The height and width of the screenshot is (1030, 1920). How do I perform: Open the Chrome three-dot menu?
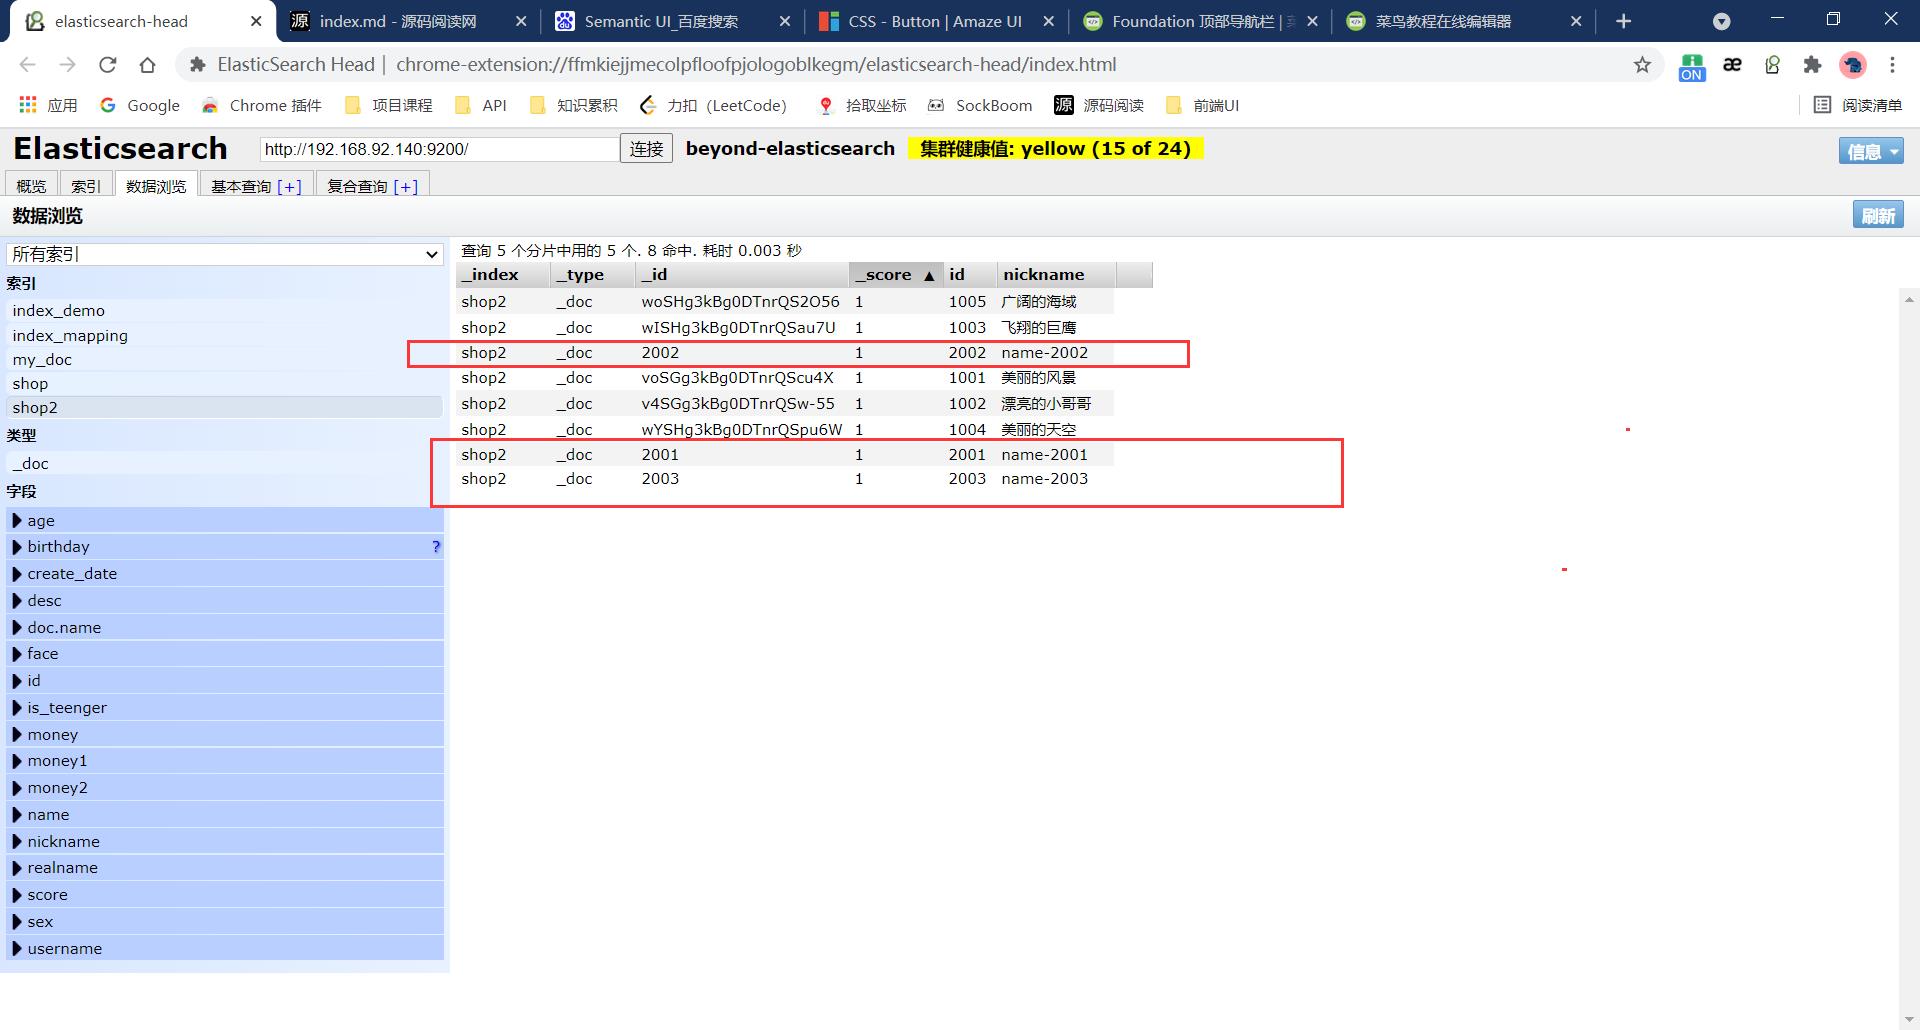click(x=1892, y=65)
